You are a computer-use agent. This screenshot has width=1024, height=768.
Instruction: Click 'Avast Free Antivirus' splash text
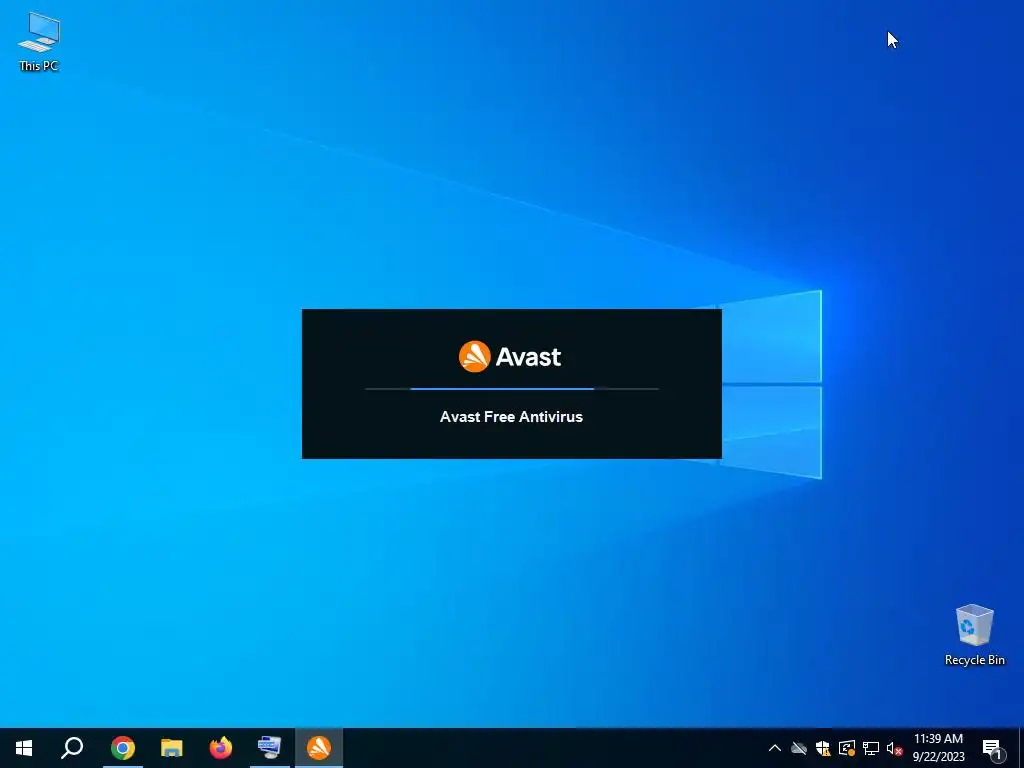click(511, 417)
